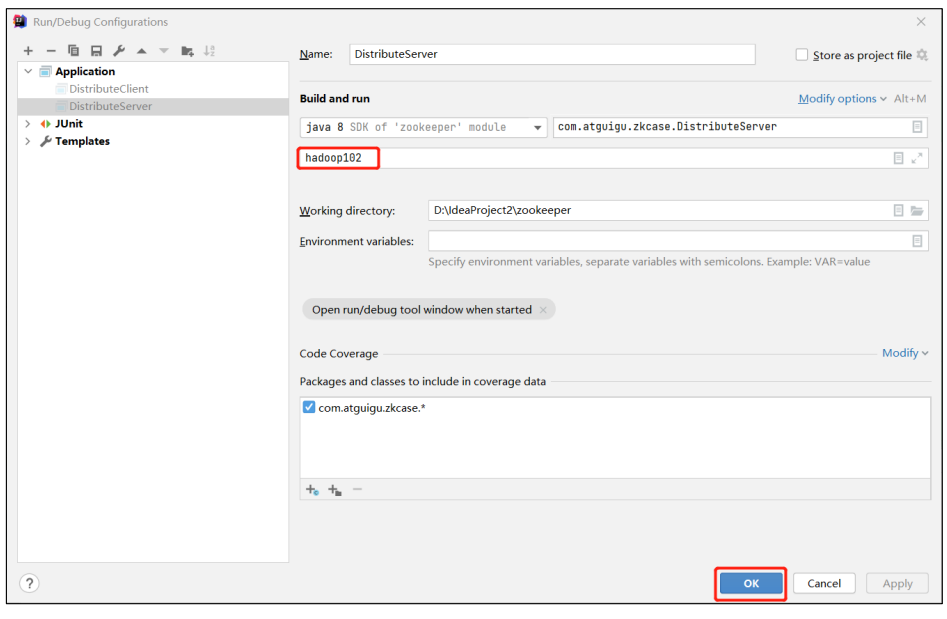
Task: Insert macro icon in Working directory field
Action: (898, 210)
